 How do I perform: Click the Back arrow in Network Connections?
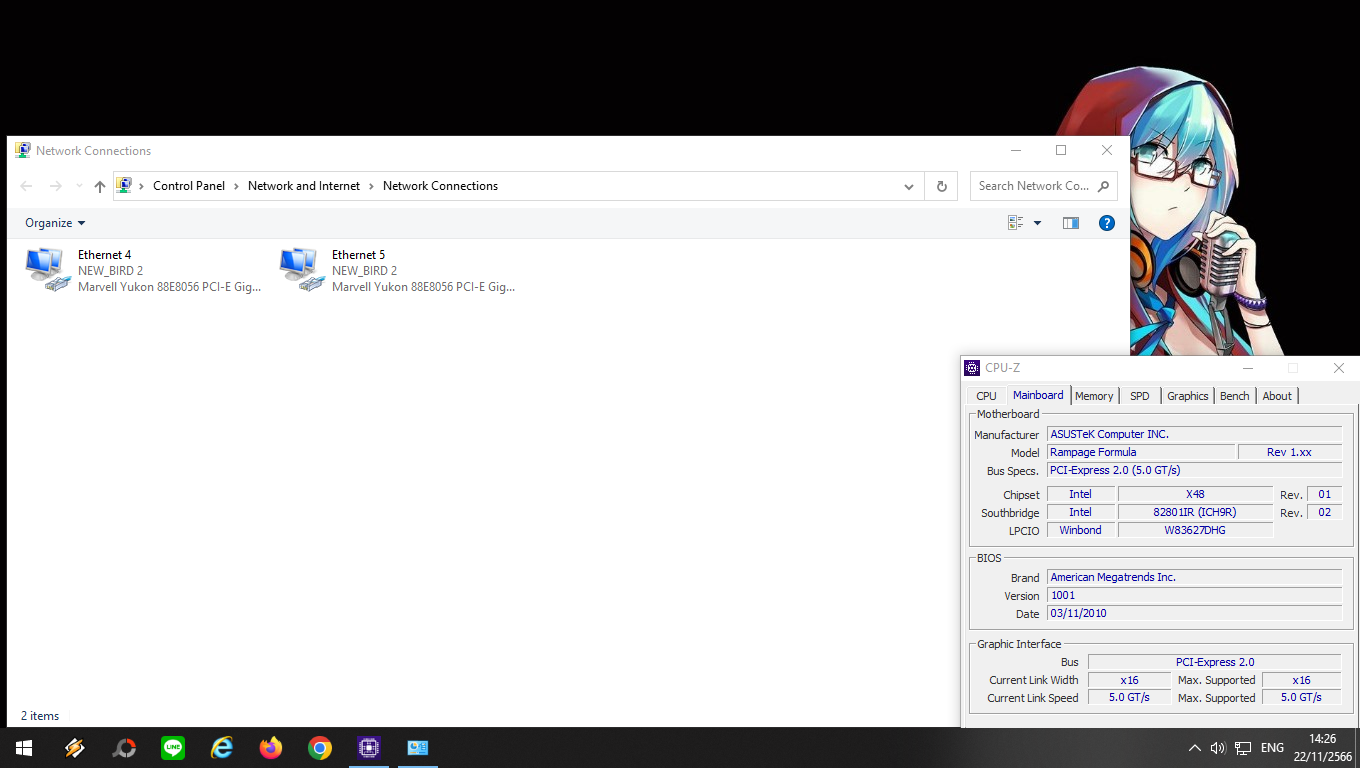coord(27,186)
